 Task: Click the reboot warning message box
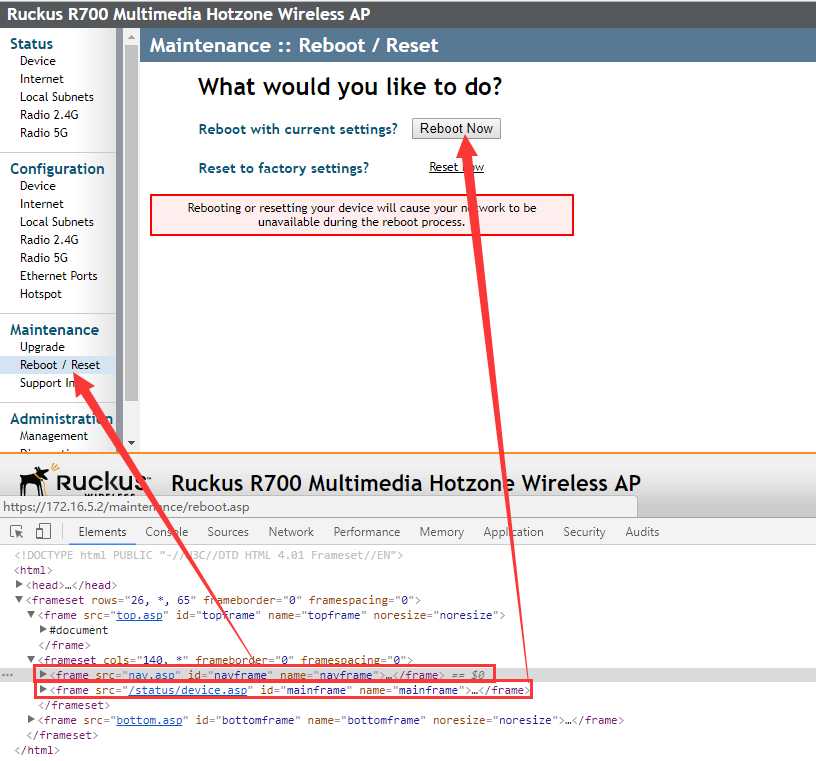362,215
